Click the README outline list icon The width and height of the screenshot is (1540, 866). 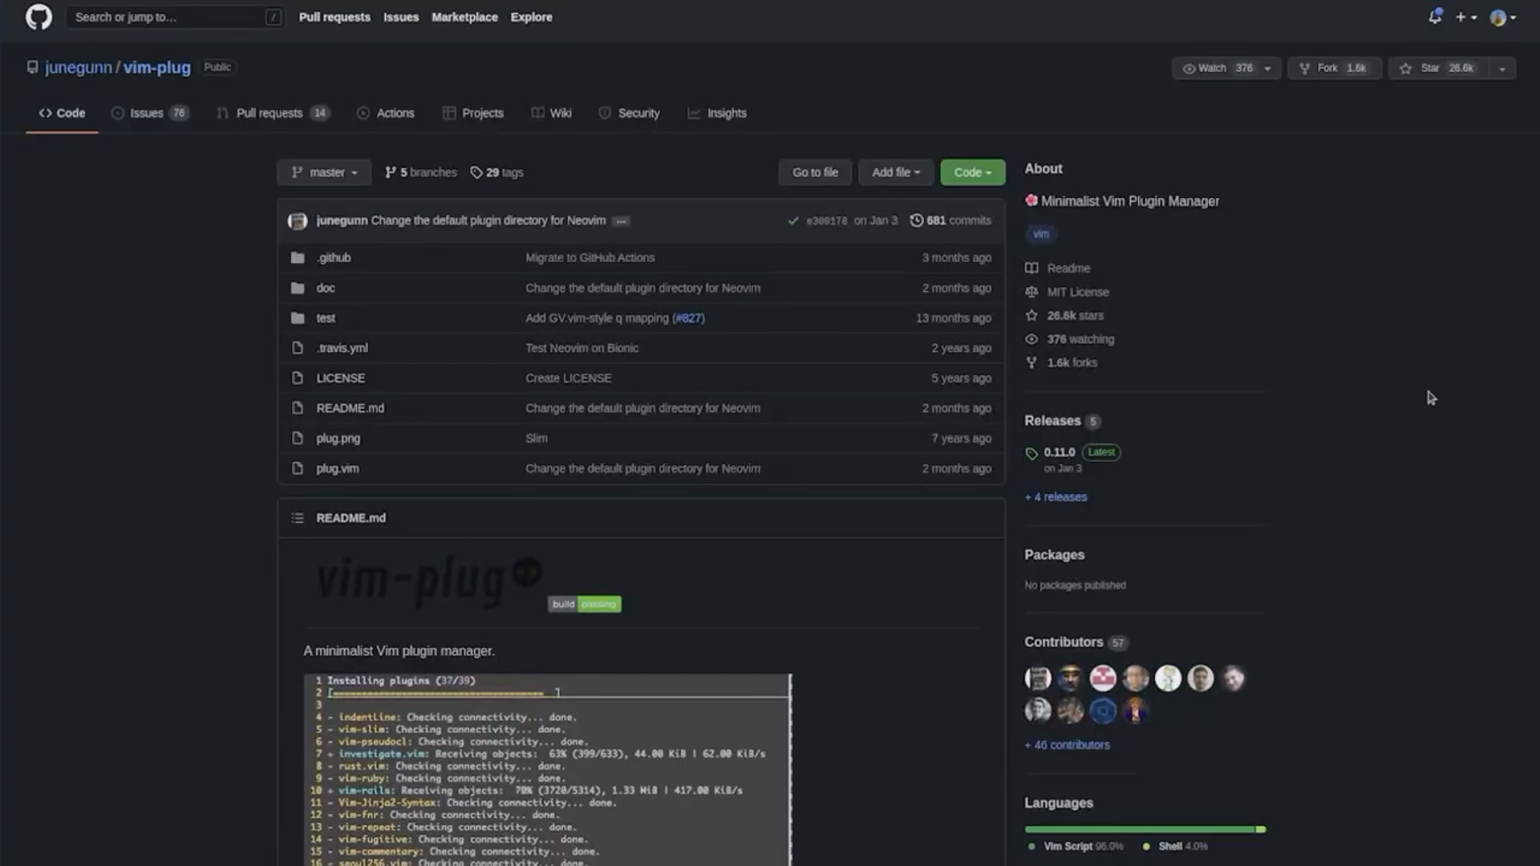pos(297,518)
